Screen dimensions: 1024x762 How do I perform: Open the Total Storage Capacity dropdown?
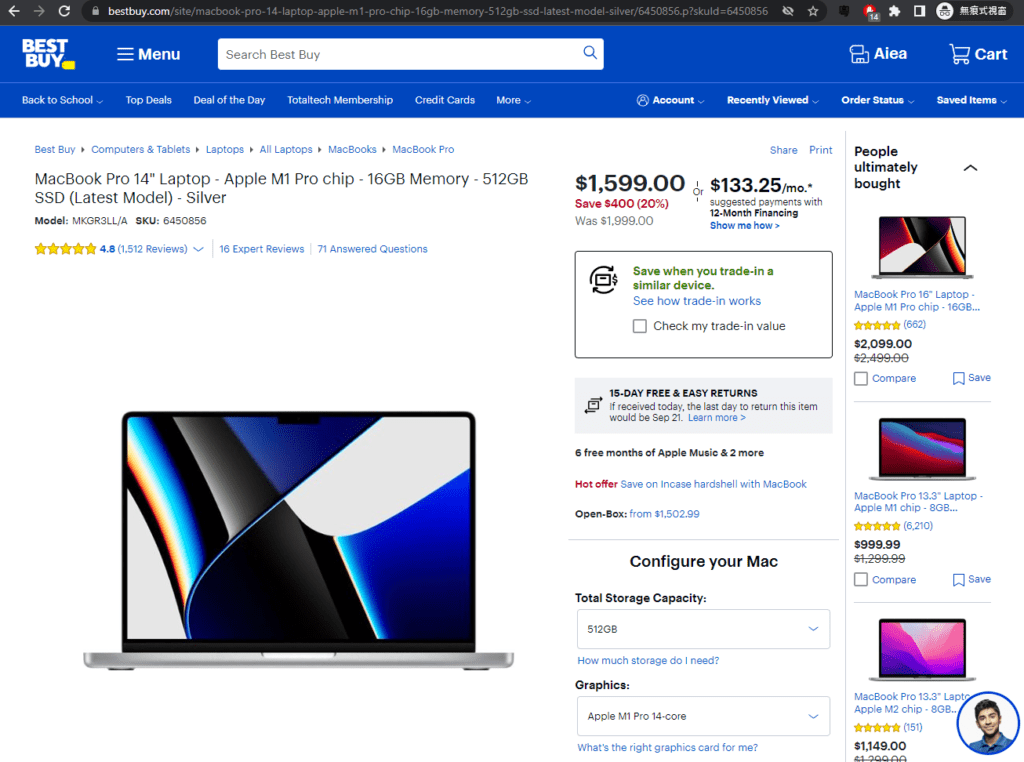(x=703, y=629)
